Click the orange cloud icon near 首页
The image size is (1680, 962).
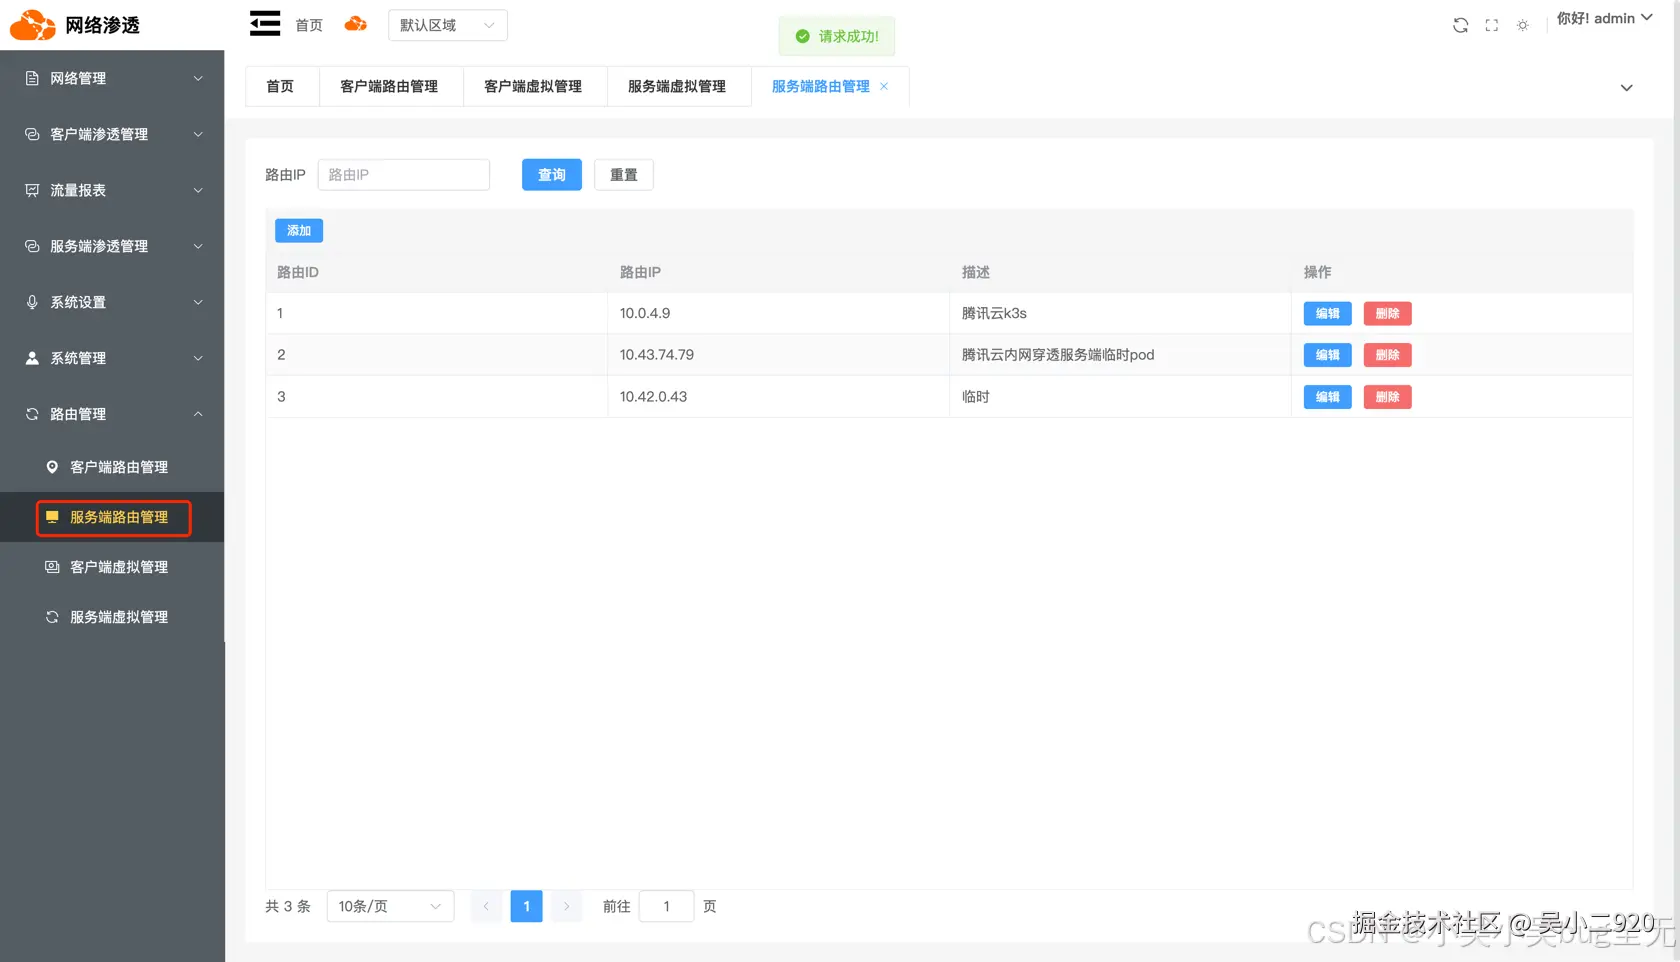355,24
